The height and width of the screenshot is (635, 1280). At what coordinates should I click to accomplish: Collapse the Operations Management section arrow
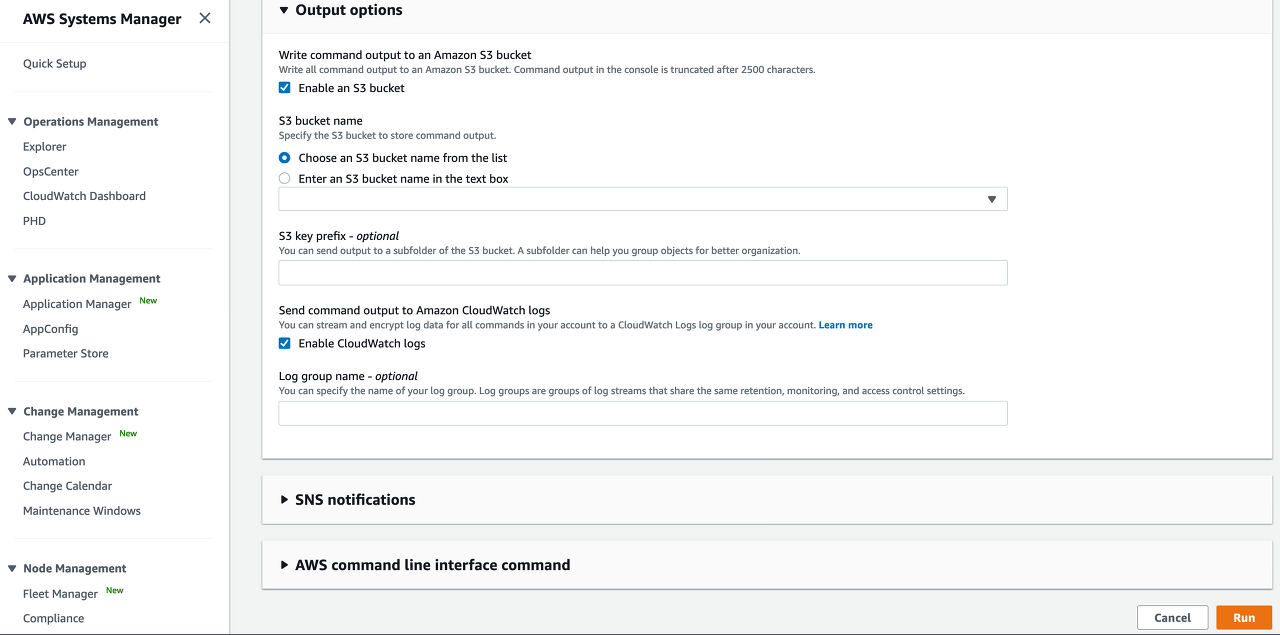point(13,122)
